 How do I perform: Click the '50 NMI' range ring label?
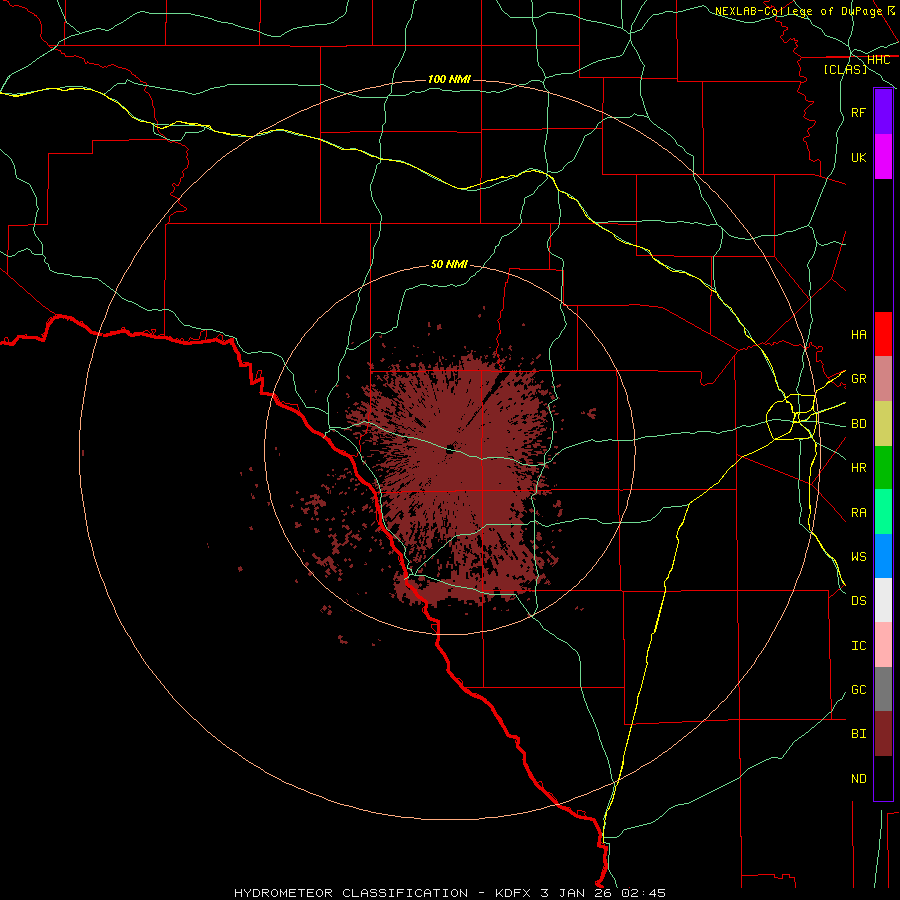[x=449, y=264]
